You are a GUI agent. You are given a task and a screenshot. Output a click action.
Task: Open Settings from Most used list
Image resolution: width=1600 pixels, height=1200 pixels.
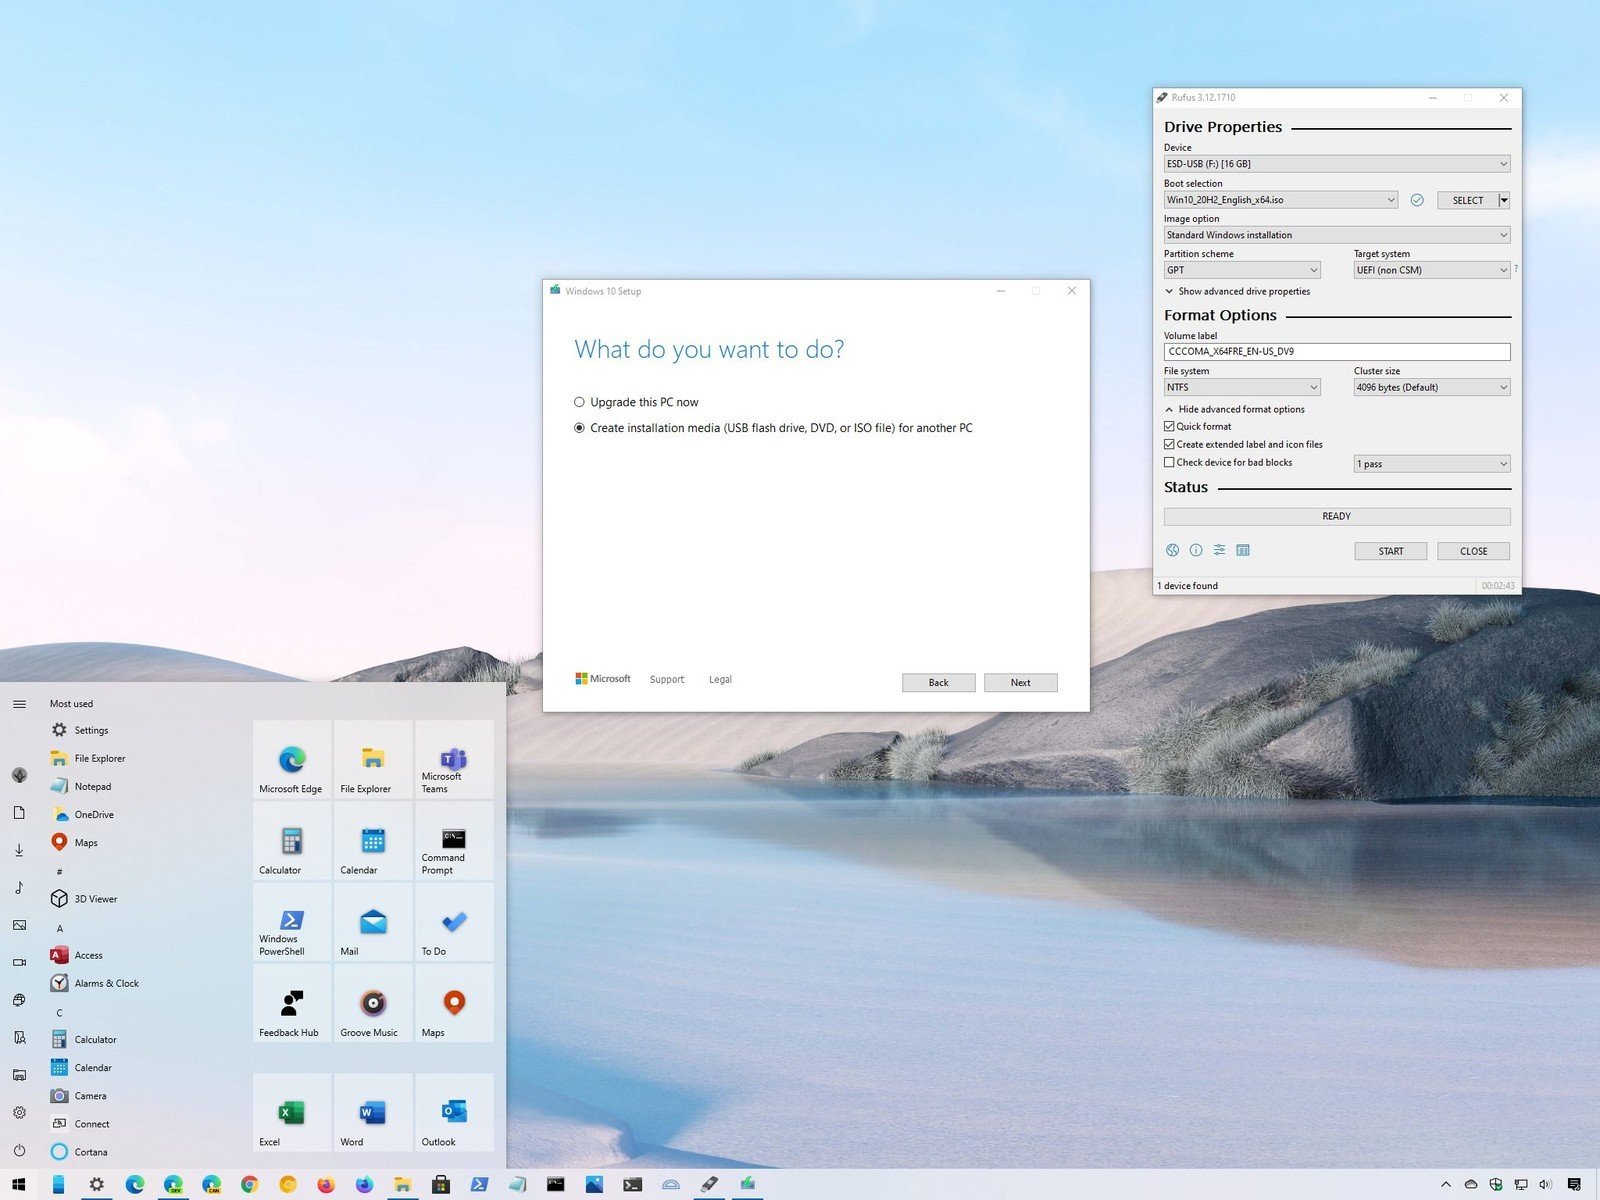tap(90, 730)
